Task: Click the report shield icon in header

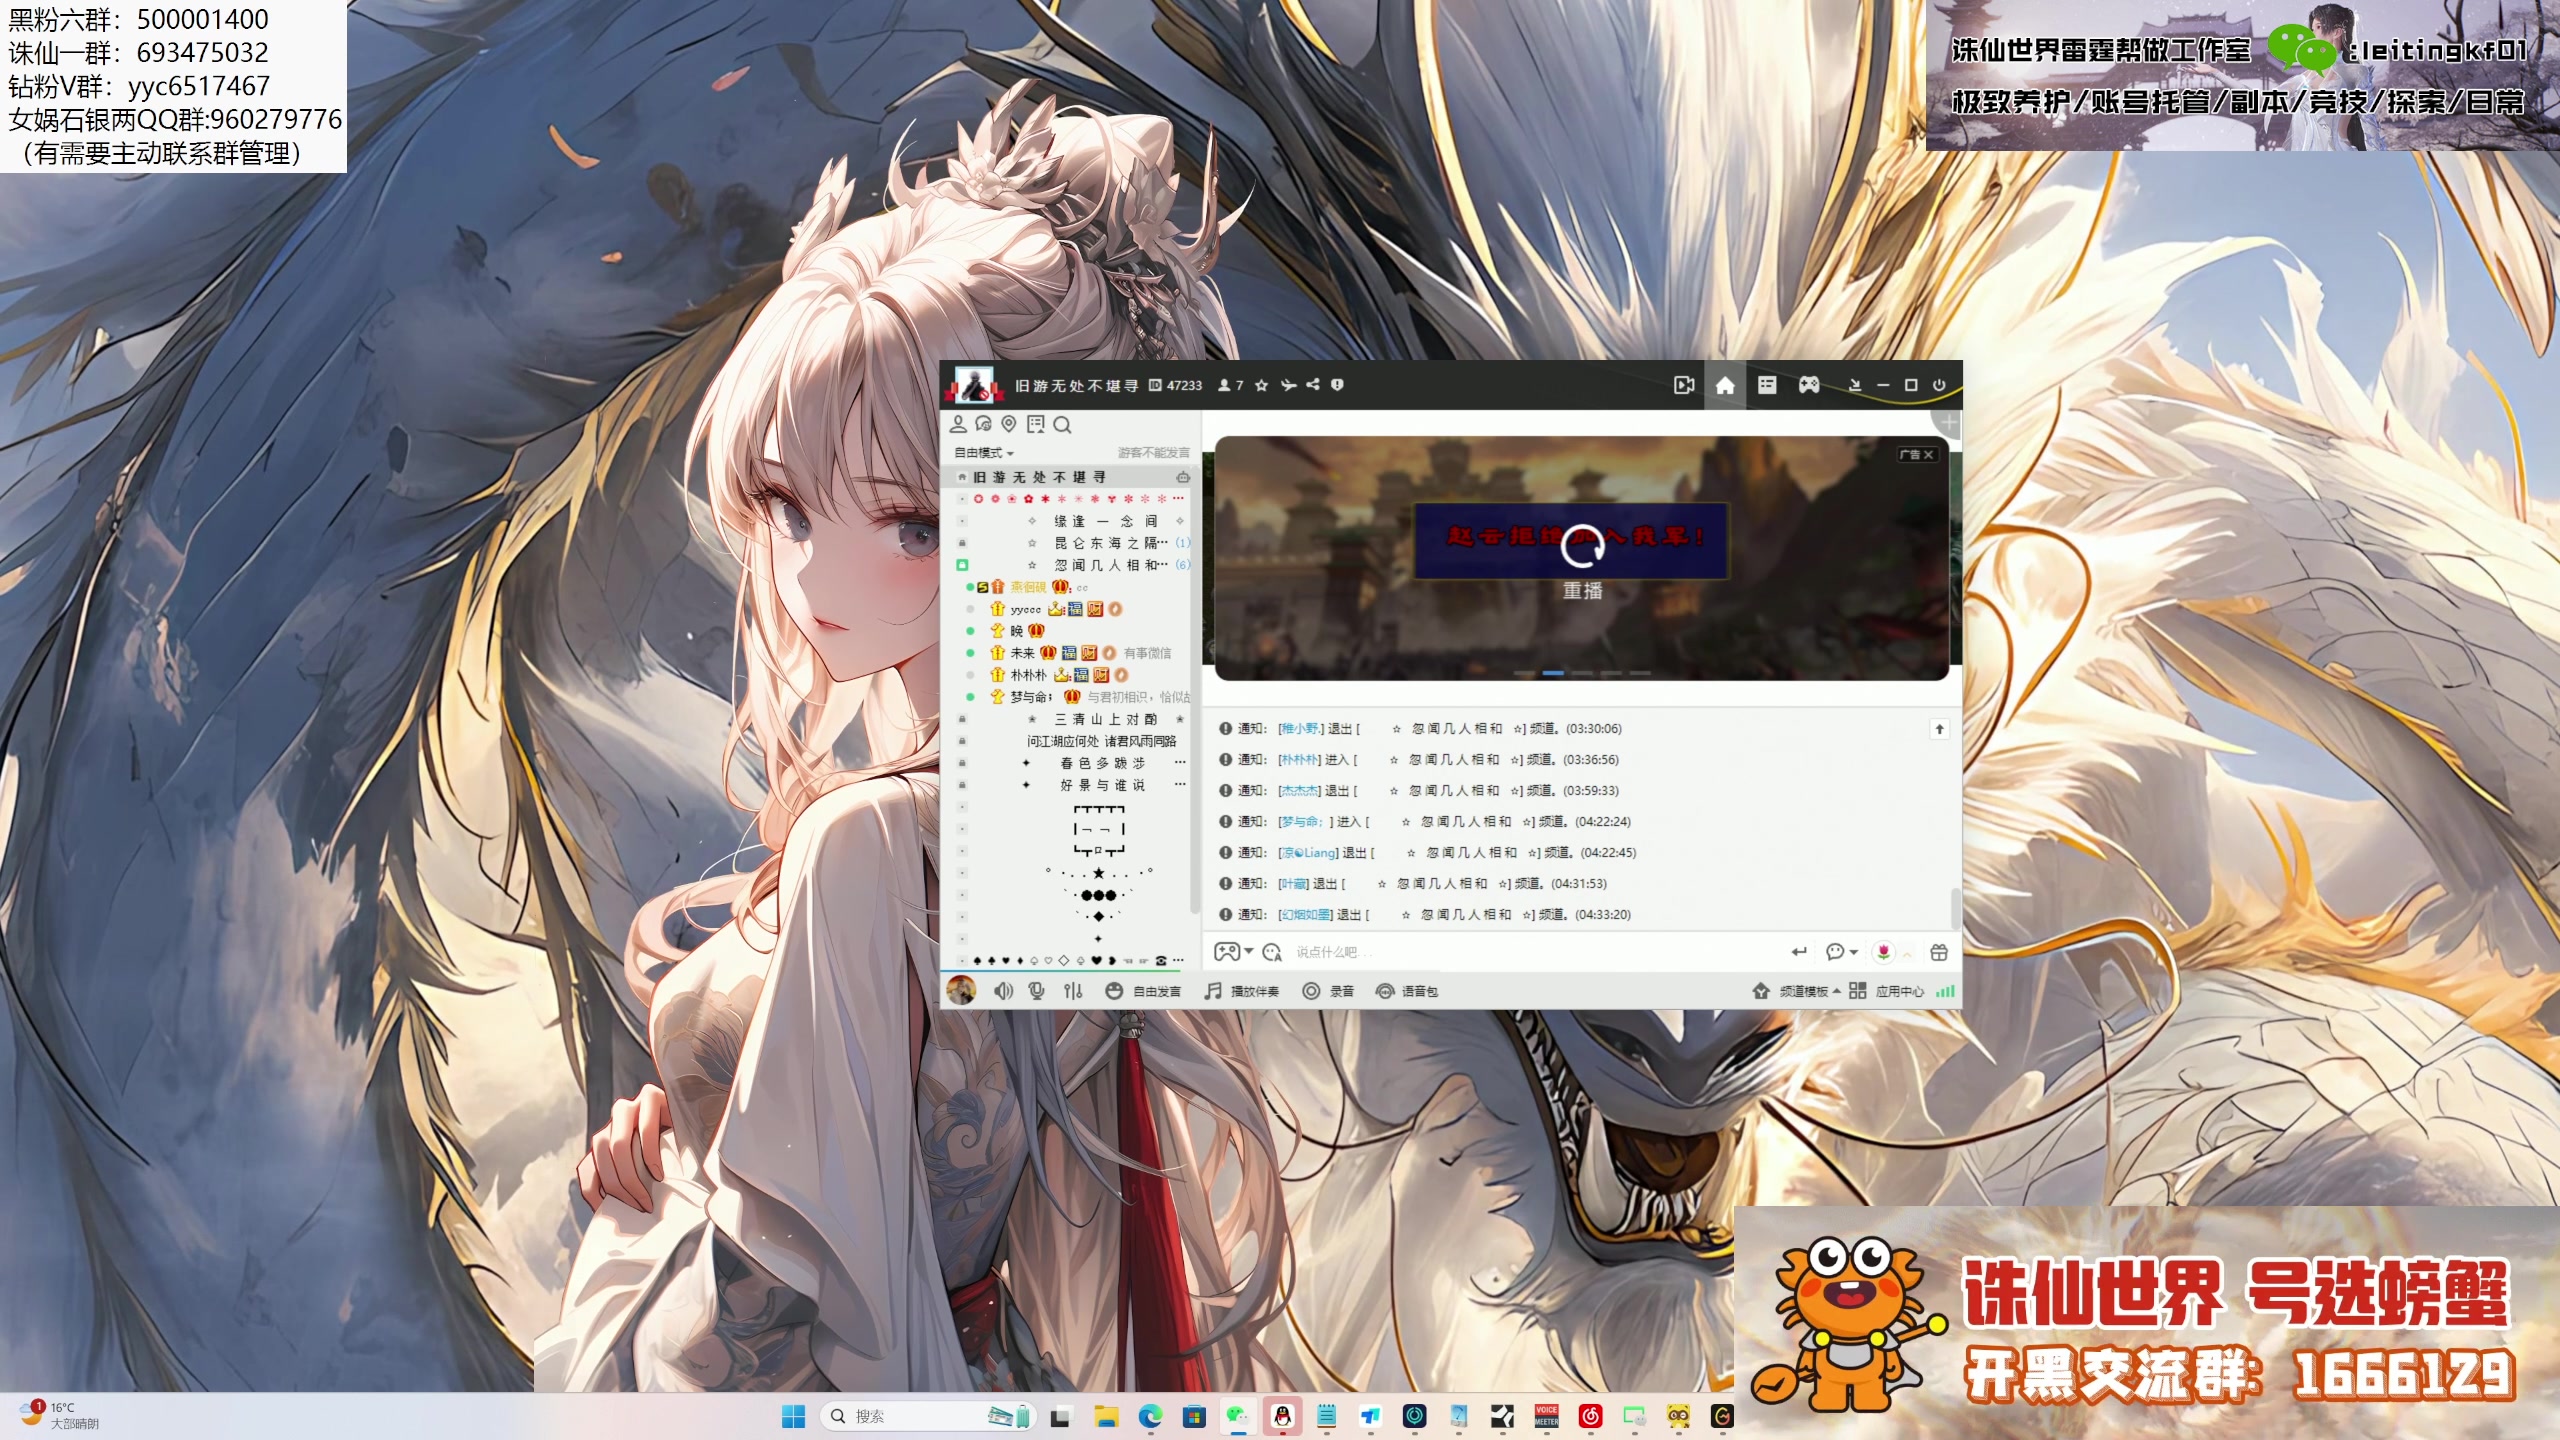Action: click(x=1337, y=385)
